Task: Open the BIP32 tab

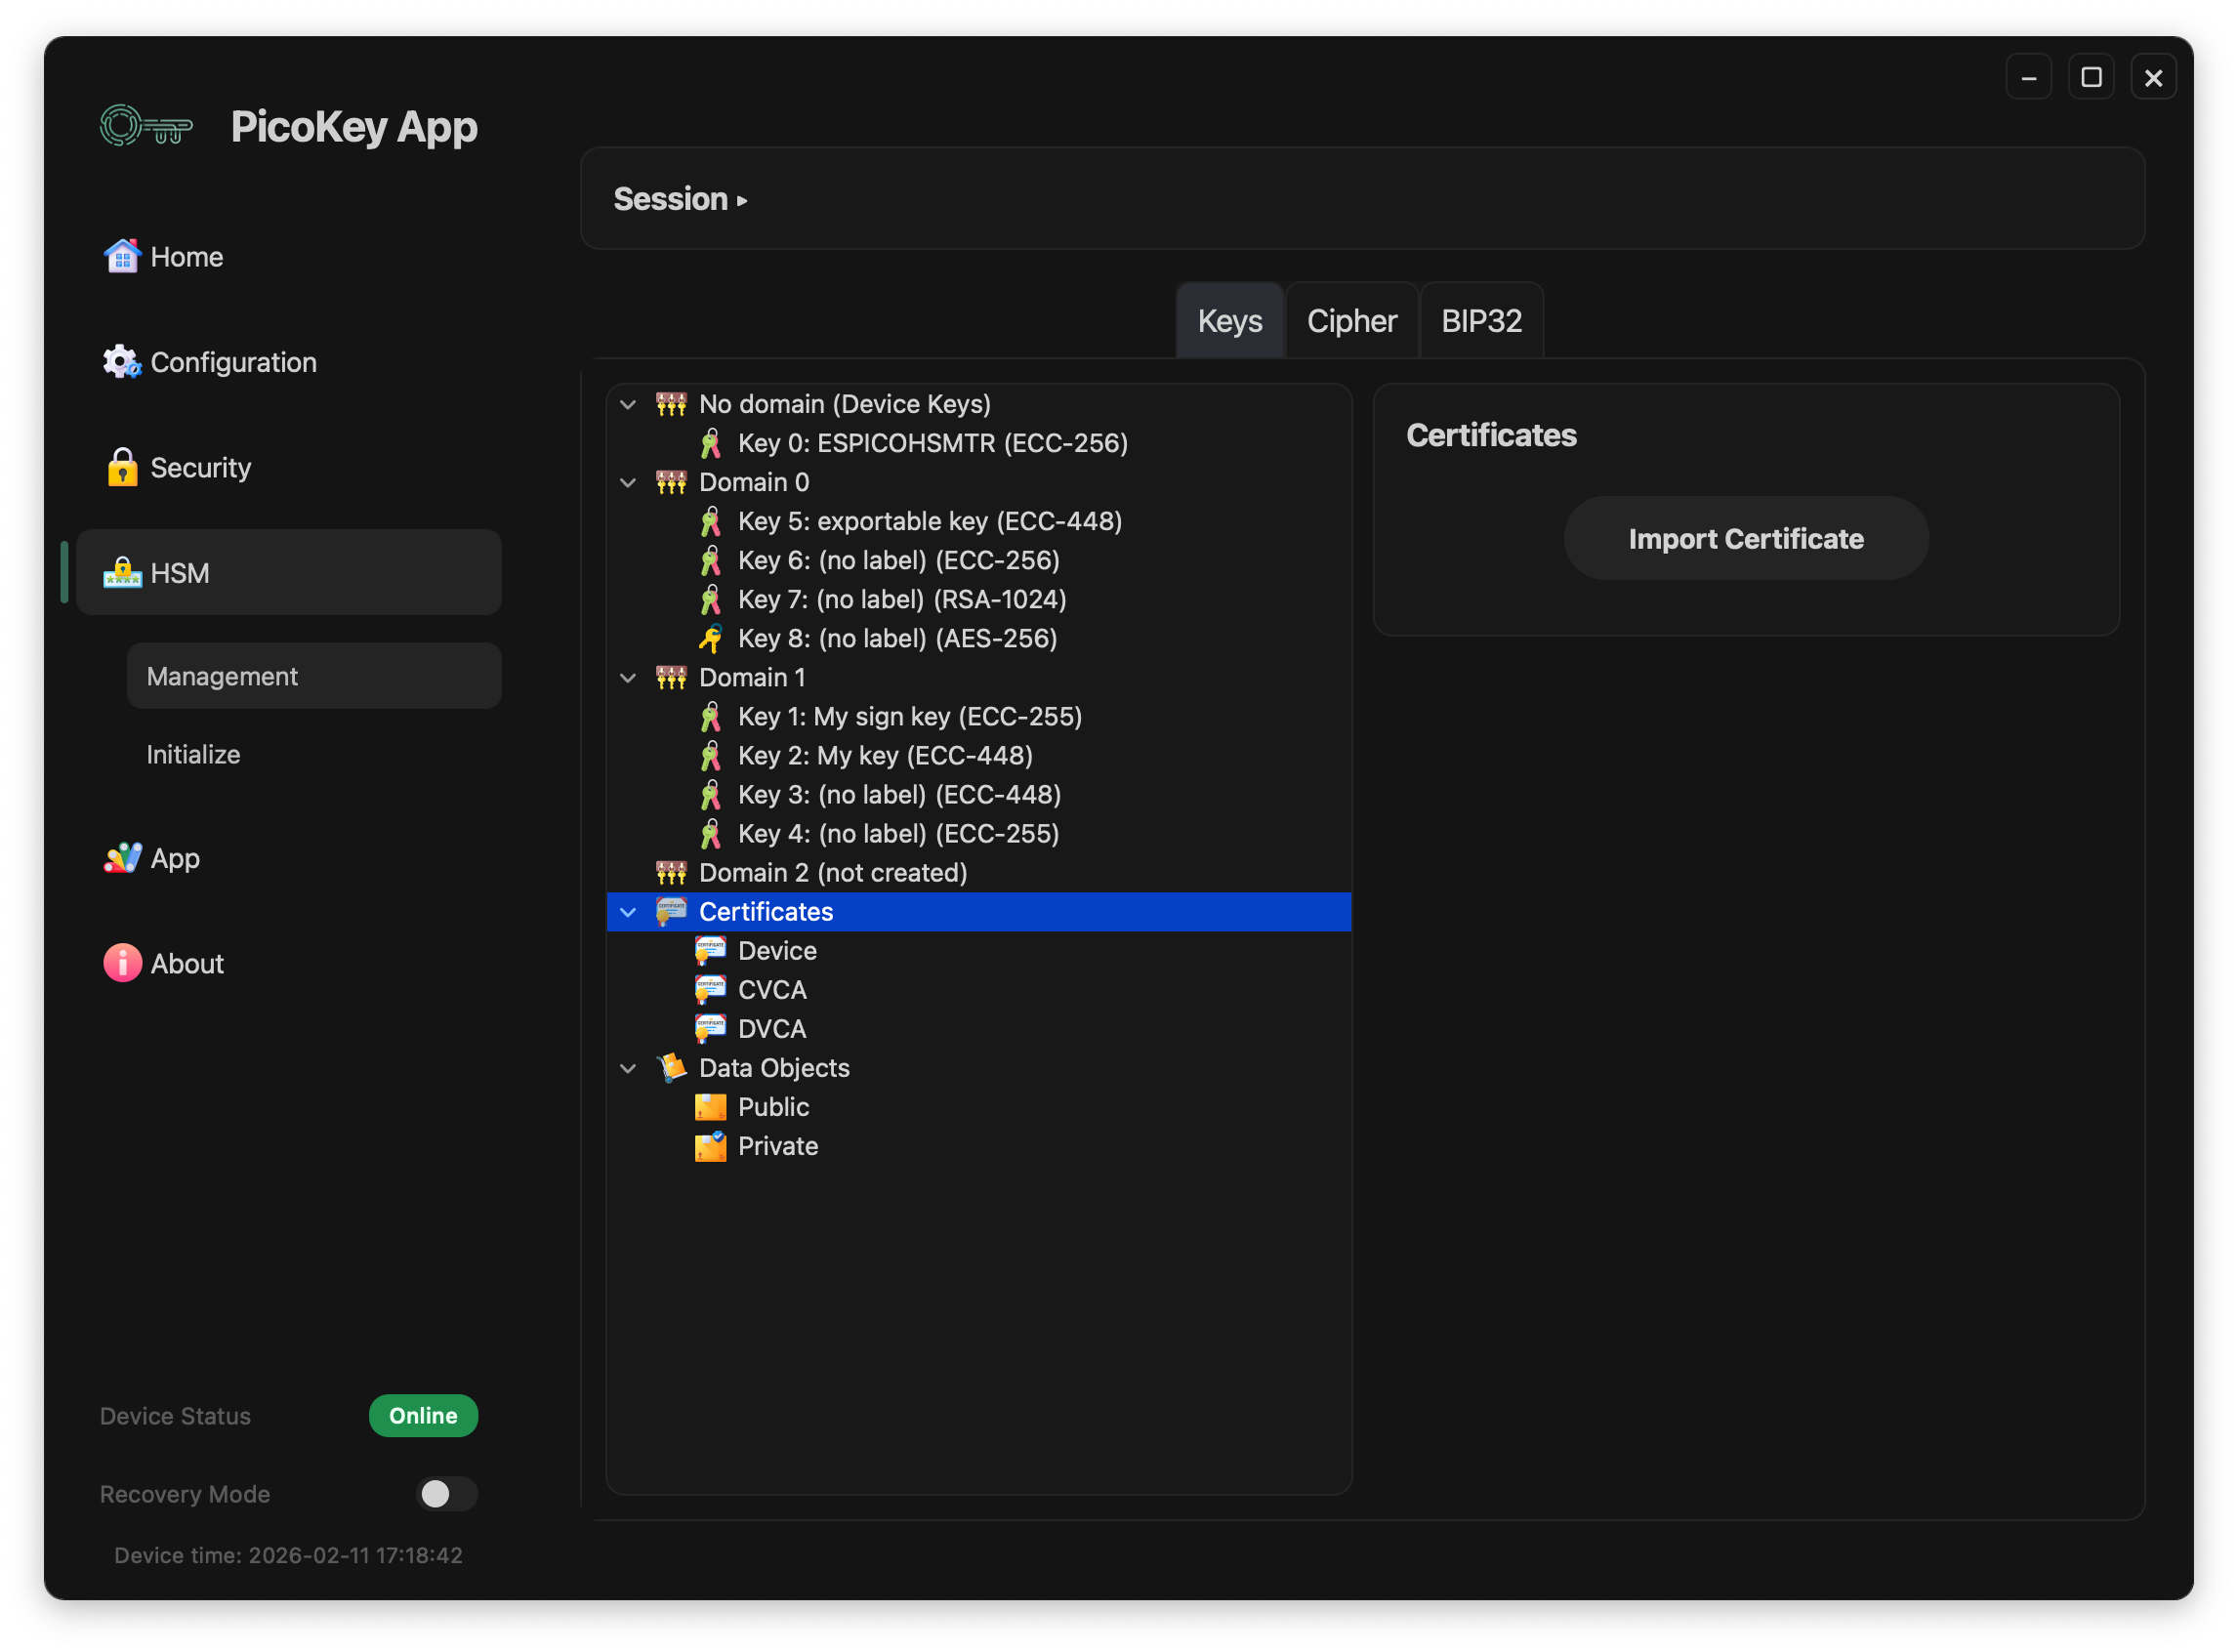Action: pyautogui.click(x=1481, y=321)
